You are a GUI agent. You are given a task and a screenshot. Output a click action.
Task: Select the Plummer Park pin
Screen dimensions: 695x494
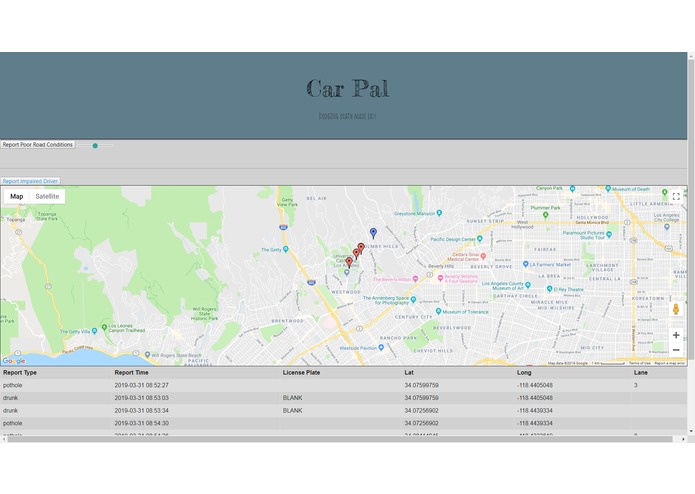pos(546,215)
